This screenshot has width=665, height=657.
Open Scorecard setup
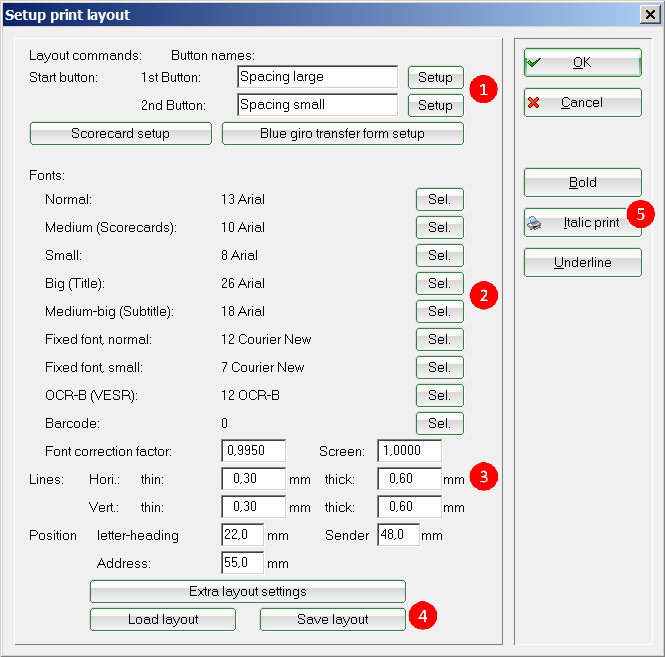(120, 134)
